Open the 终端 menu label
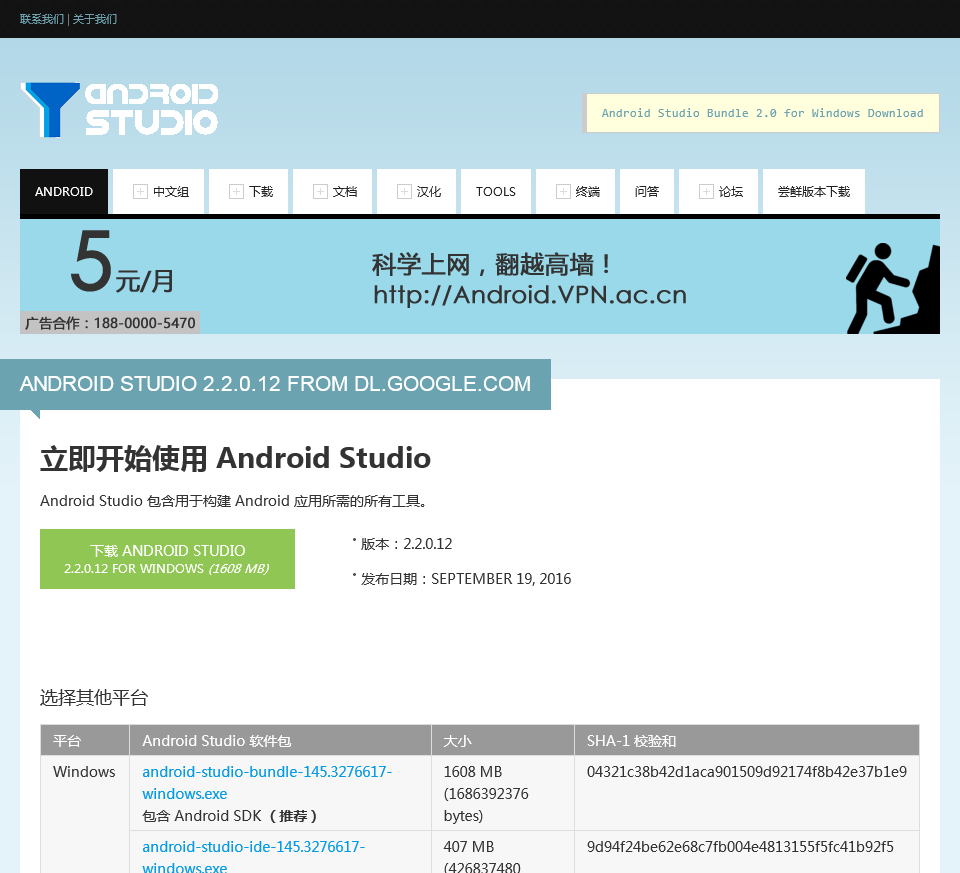The image size is (960, 873). point(588,192)
